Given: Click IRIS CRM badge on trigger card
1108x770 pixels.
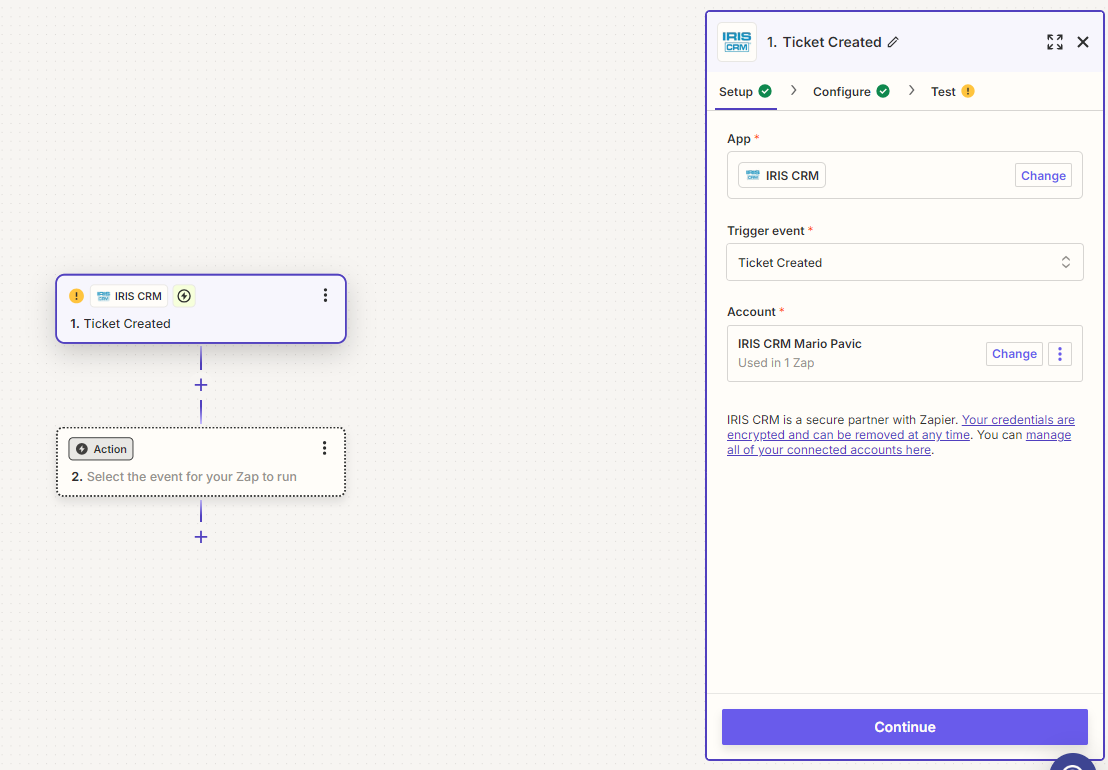Looking at the screenshot, I should pos(129,296).
